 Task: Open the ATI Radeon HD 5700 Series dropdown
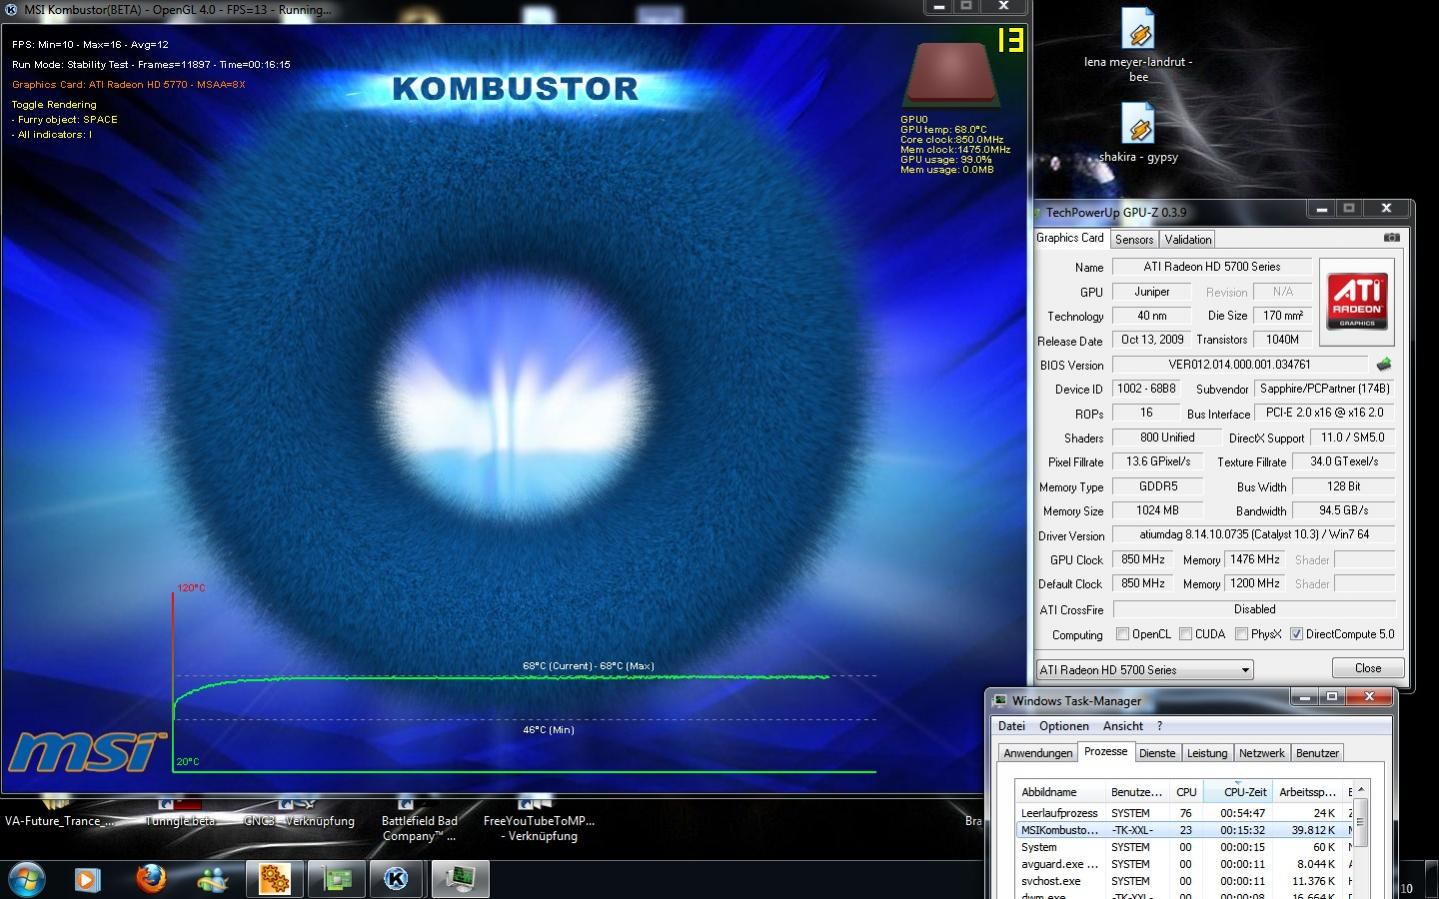point(1144,670)
